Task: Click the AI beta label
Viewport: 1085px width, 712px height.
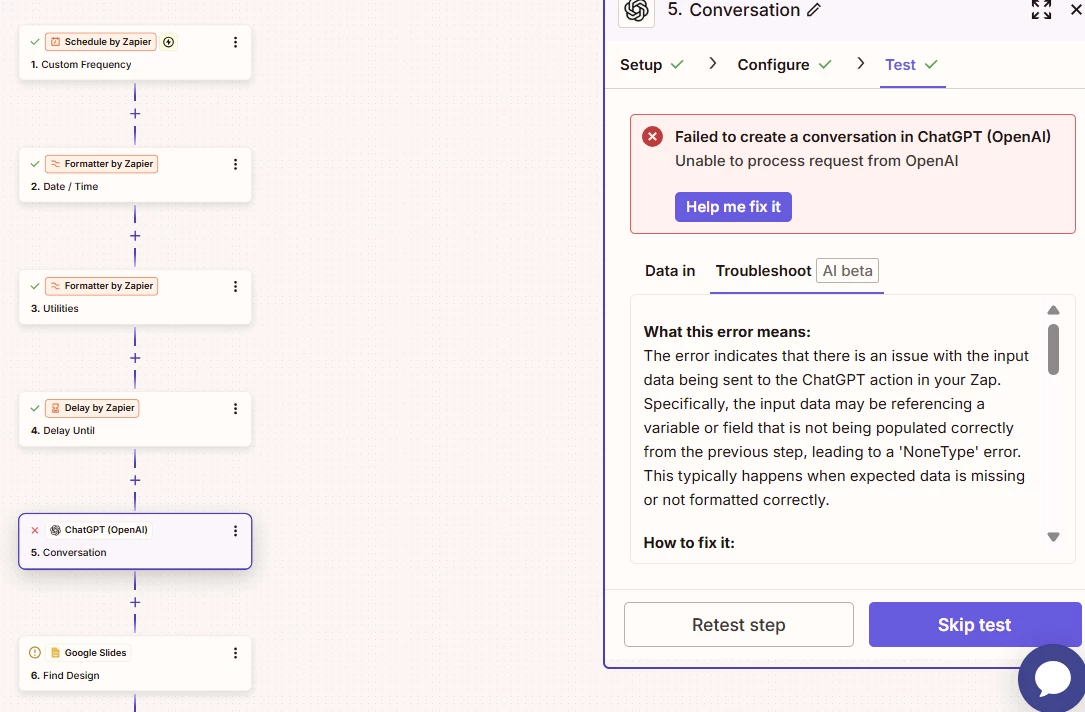Action: [x=848, y=271]
